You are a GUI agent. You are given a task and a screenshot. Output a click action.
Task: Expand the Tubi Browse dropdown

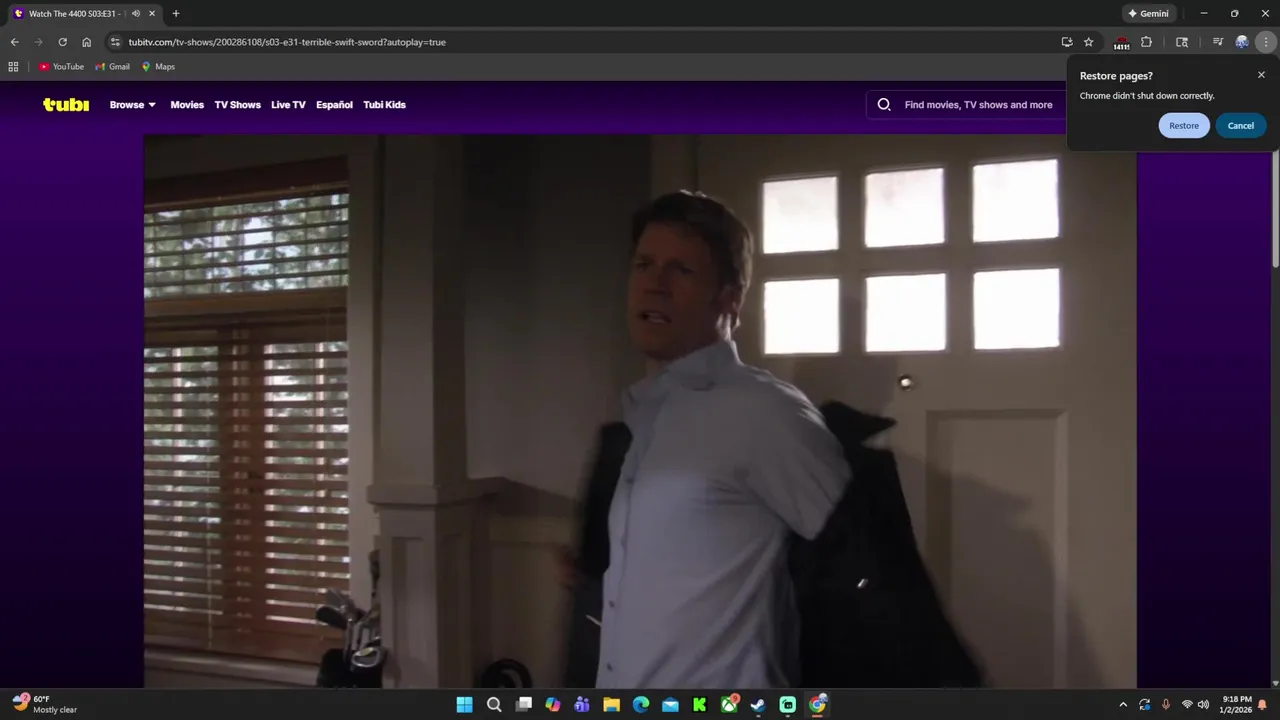(133, 104)
